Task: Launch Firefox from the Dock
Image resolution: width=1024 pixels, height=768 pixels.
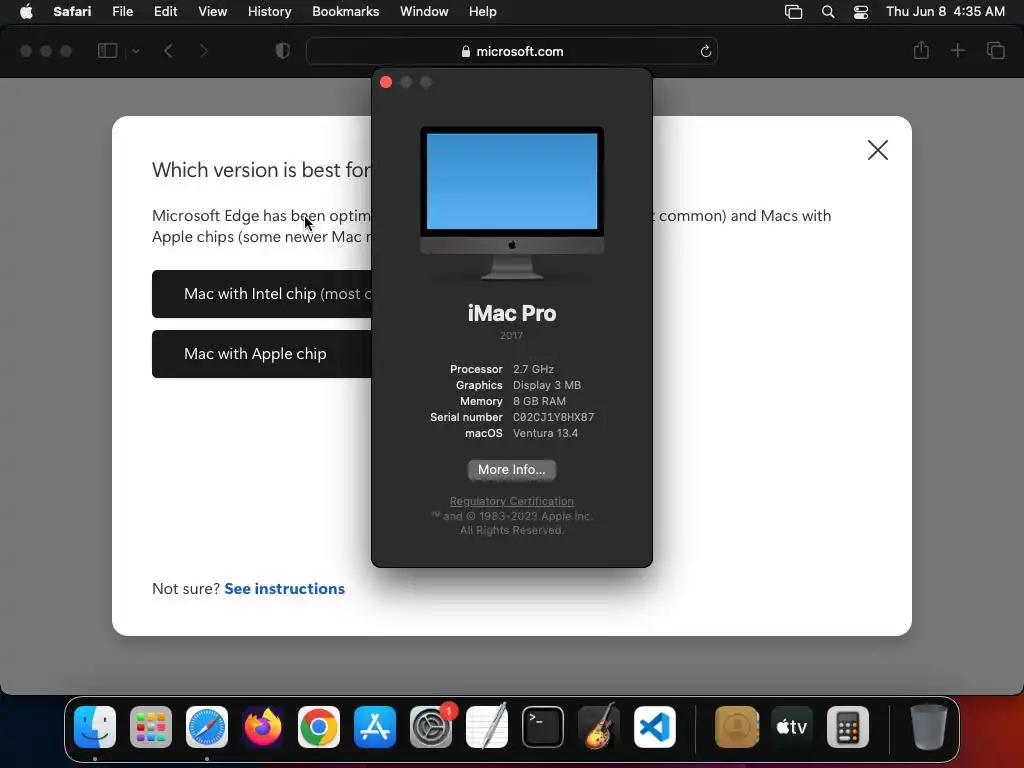Action: 263,727
